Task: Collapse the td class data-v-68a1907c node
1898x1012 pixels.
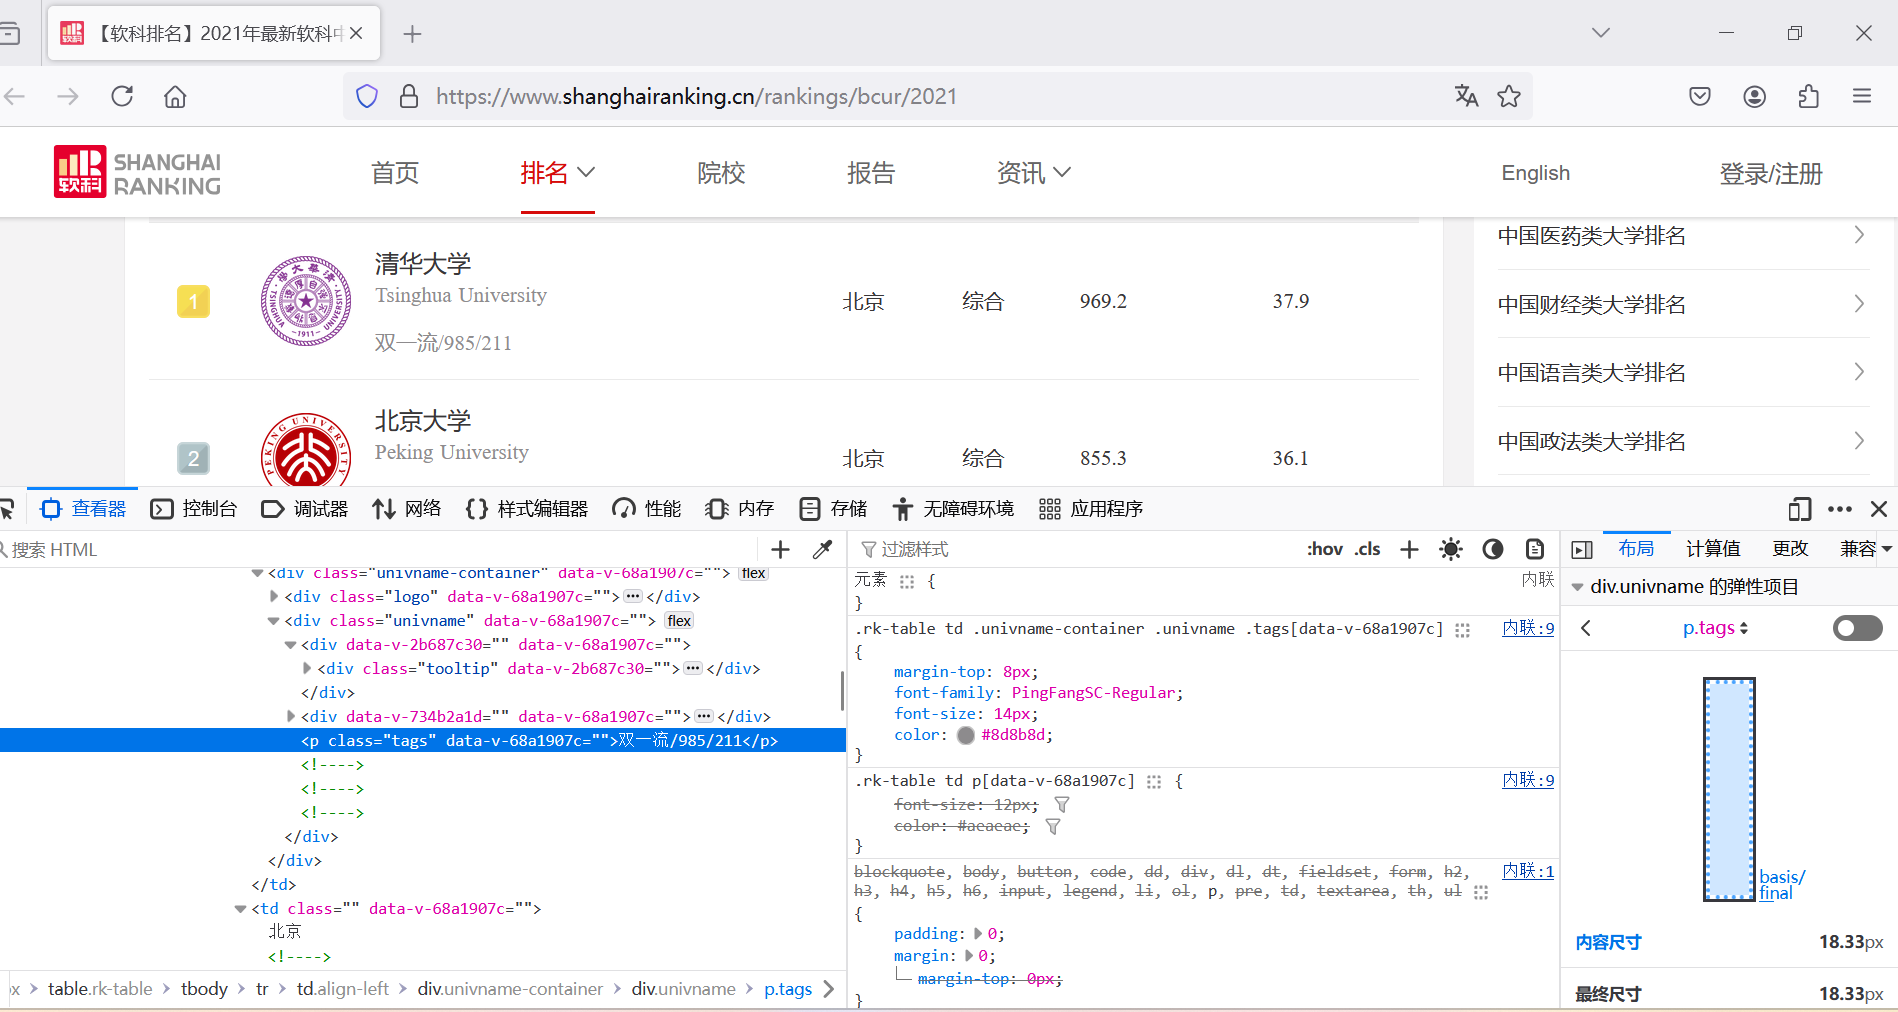Action: [240, 909]
